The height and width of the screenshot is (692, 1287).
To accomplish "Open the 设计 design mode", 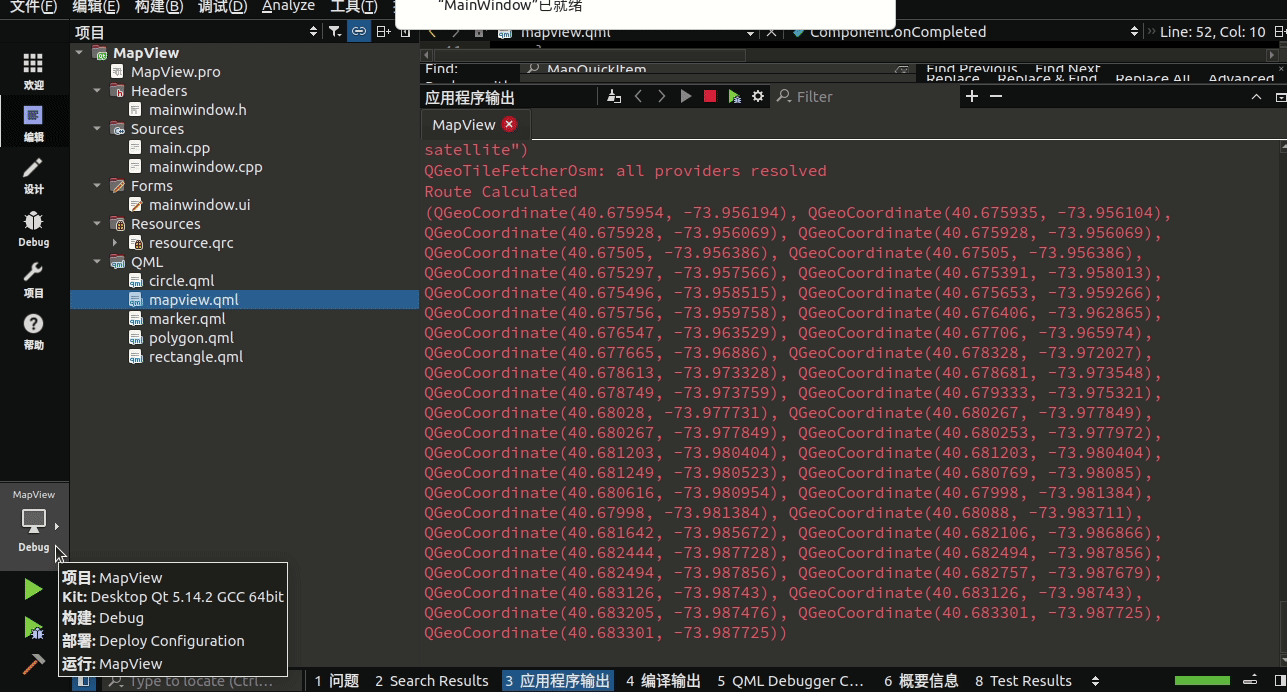I will pos(33,175).
